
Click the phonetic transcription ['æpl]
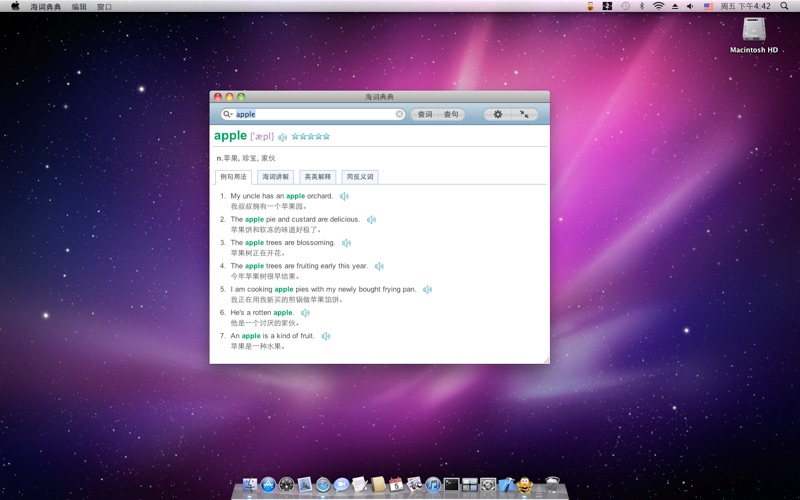pyautogui.click(x=262, y=136)
